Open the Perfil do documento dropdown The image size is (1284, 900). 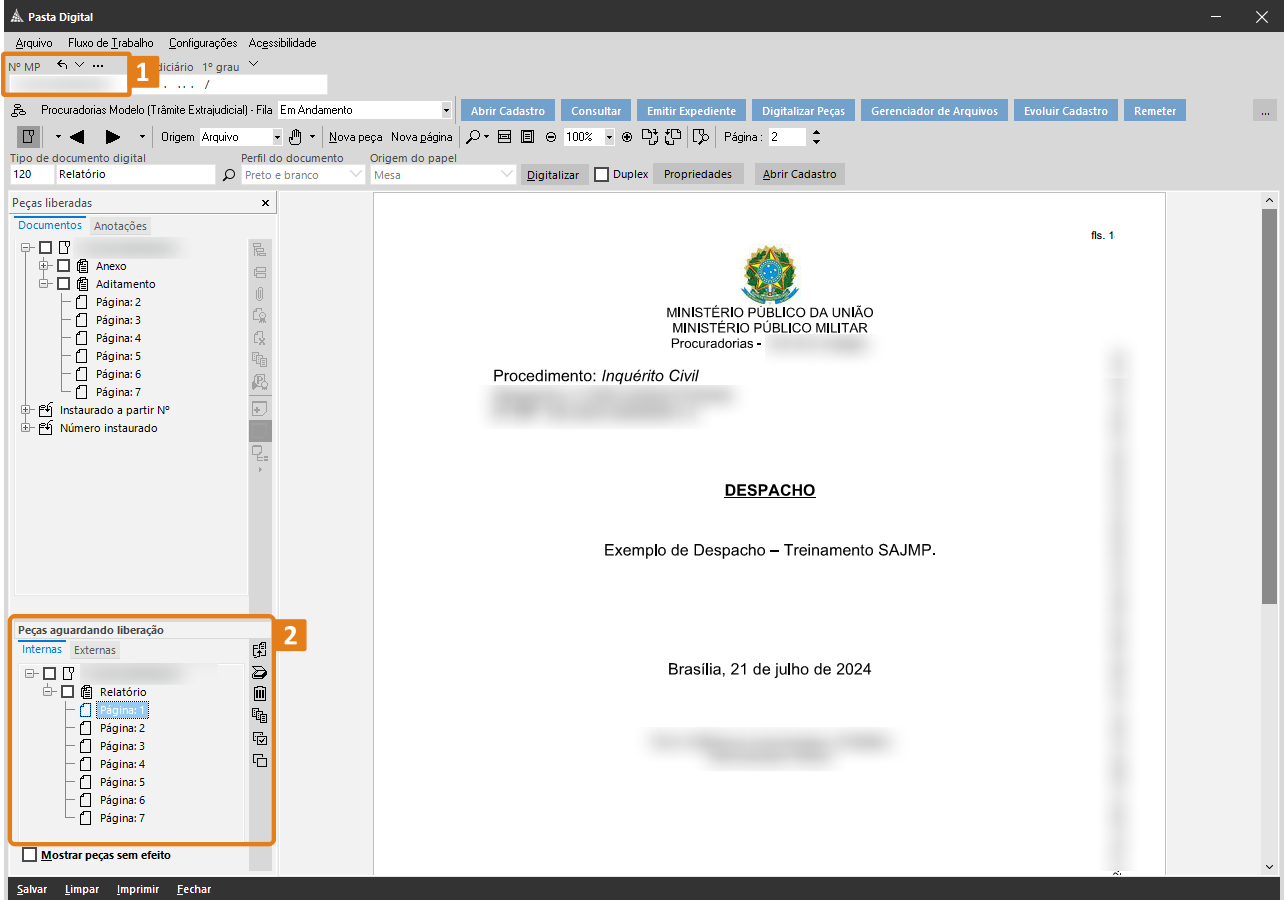coord(357,175)
